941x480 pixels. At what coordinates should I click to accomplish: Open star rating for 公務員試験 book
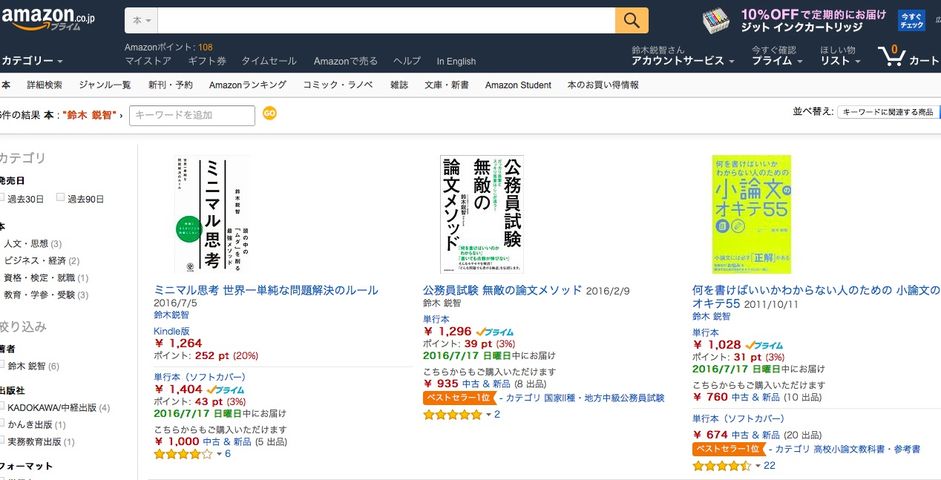pos(452,415)
